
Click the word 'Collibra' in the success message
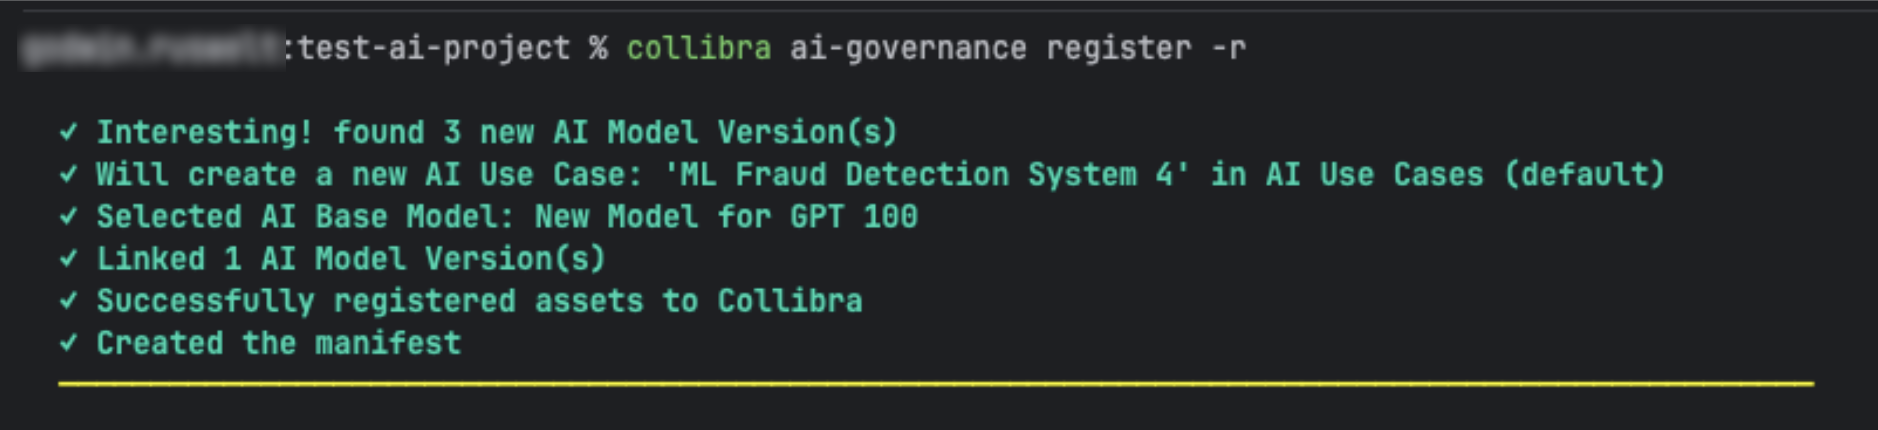tap(789, 301)
